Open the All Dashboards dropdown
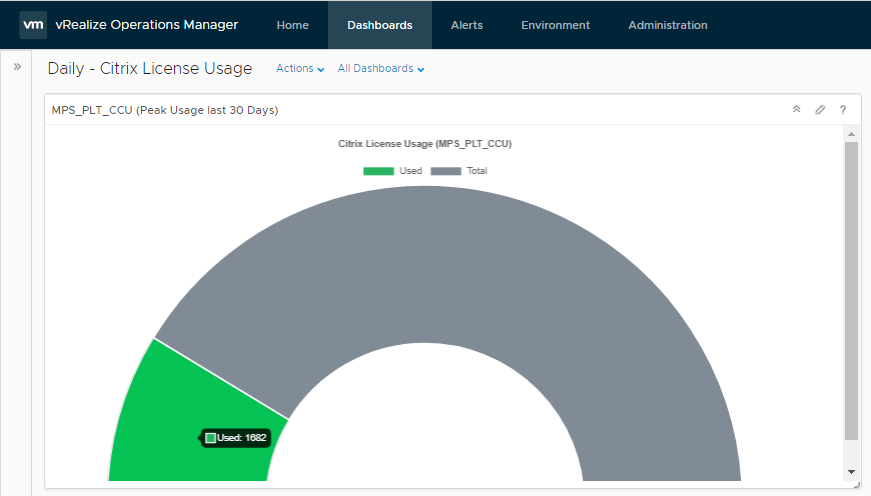 pos(381,69)
